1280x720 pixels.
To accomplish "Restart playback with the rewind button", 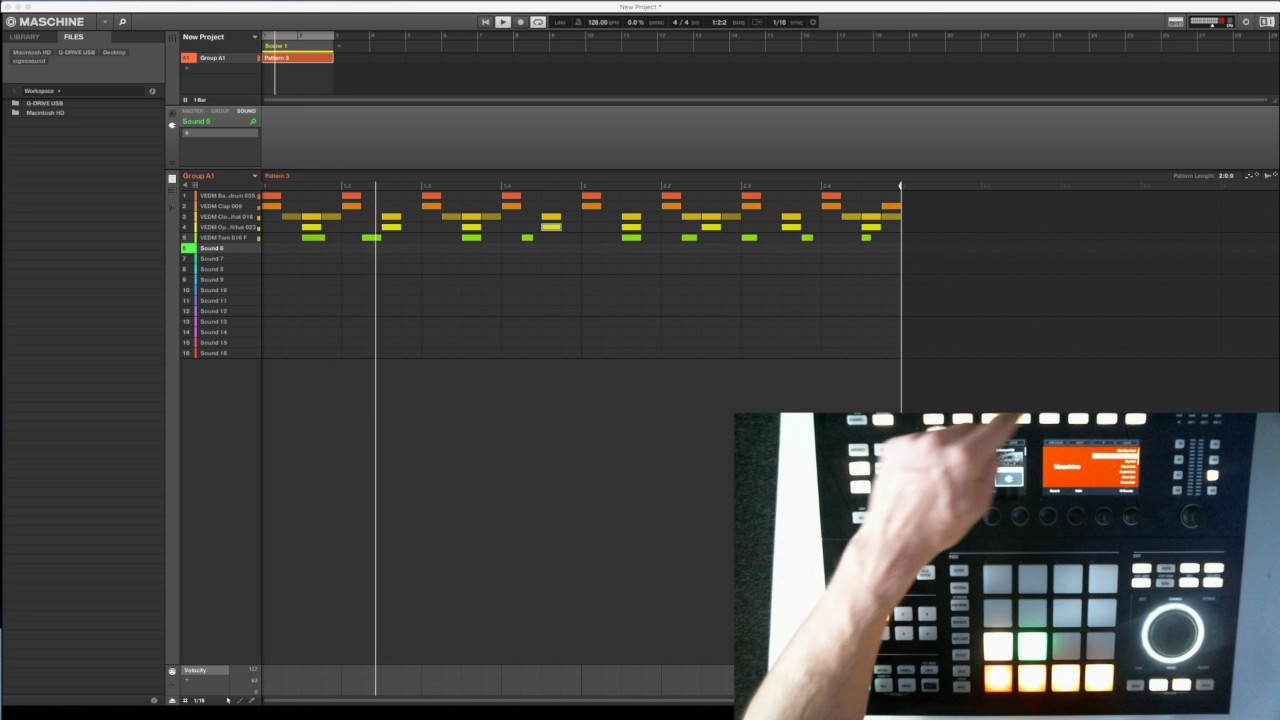I will [x=485, y=22].
